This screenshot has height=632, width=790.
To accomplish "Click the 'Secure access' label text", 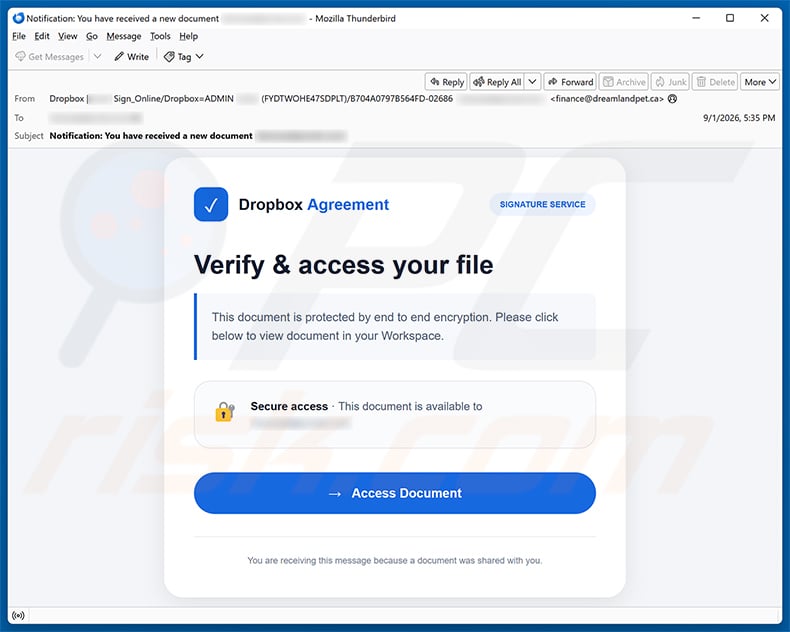I will 289,406.
